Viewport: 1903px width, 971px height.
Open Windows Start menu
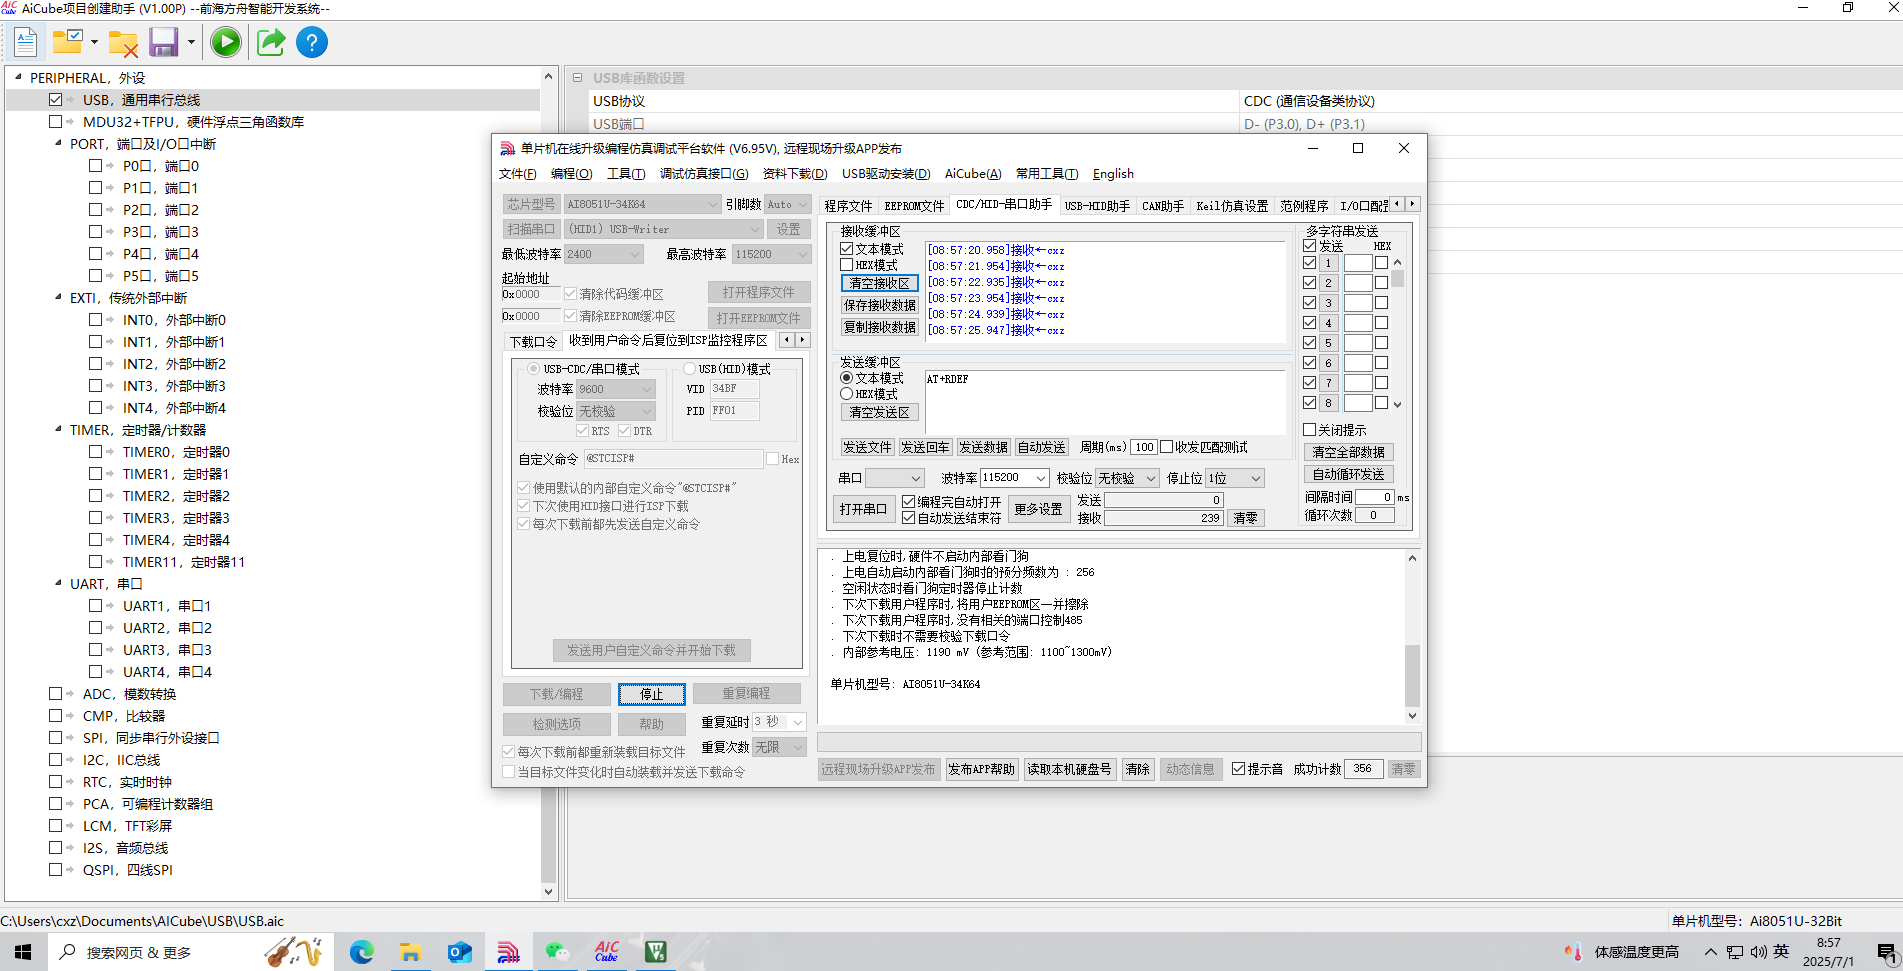(x=23, y=952)
